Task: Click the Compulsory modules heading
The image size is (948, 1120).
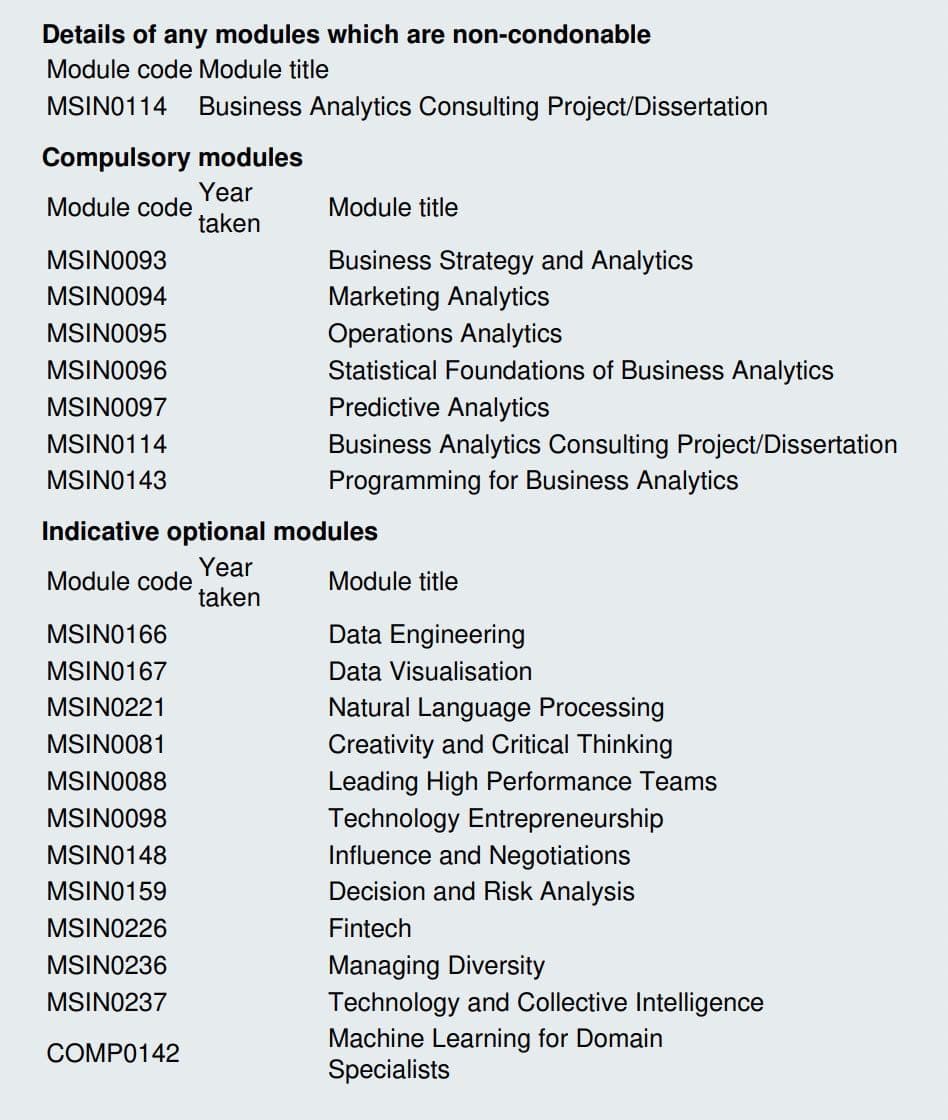Action: pos(172,158)
